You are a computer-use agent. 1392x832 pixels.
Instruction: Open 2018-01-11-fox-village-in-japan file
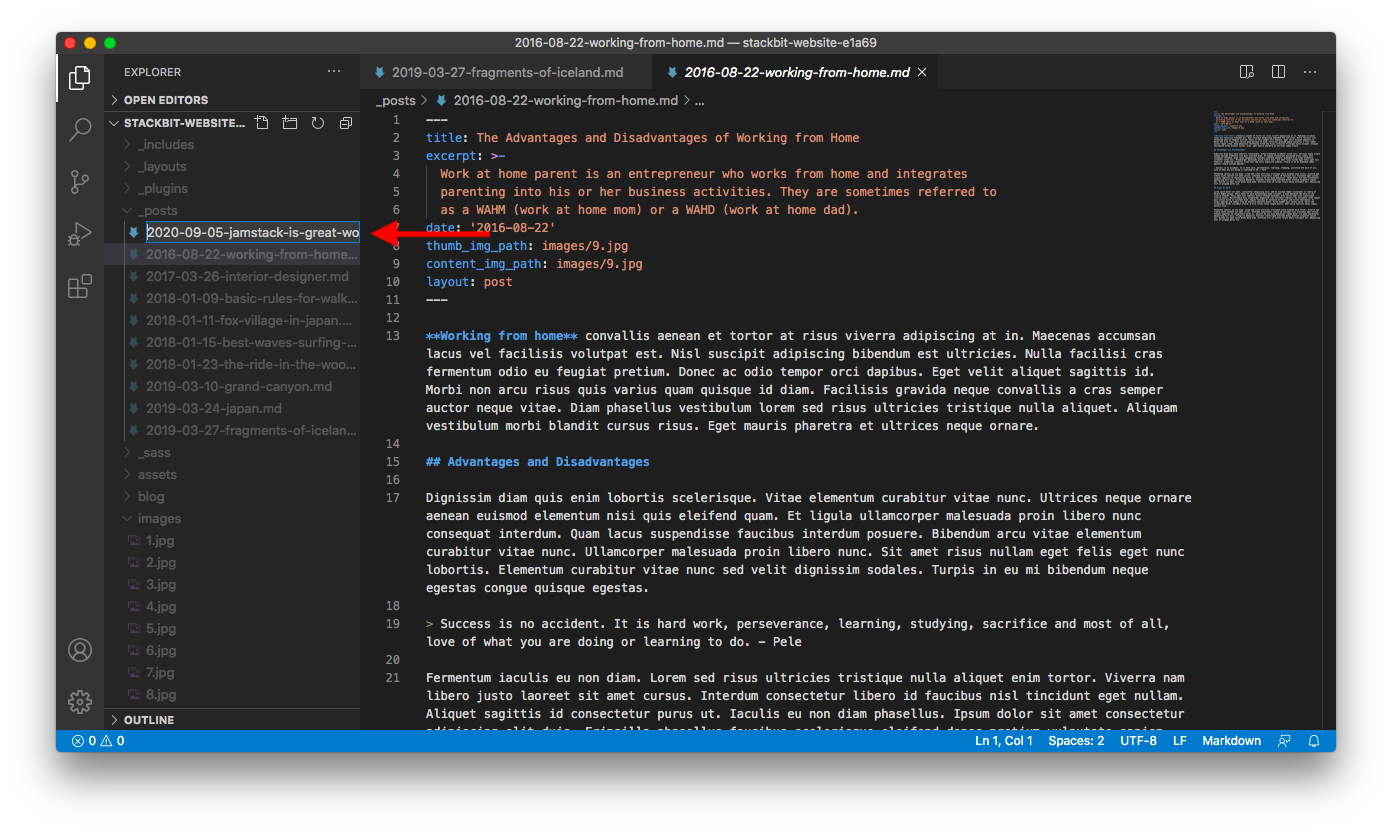click(232, 320)
